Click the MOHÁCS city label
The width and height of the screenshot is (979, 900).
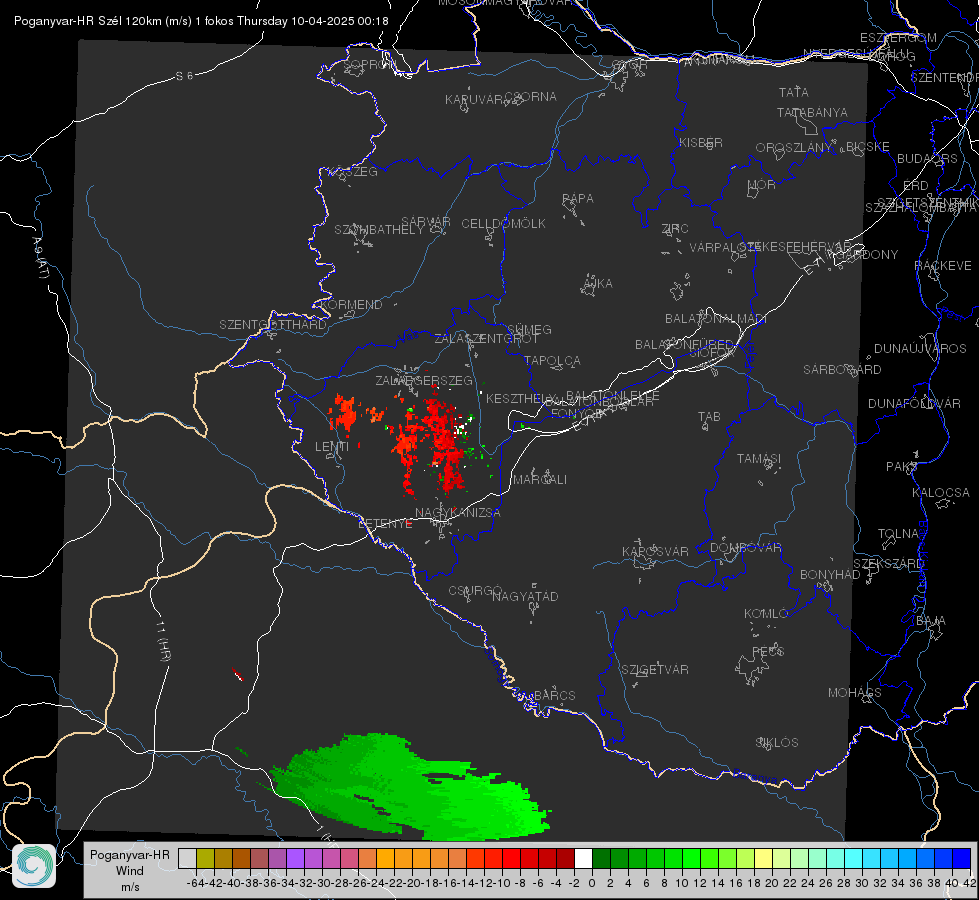coord(855,693)
